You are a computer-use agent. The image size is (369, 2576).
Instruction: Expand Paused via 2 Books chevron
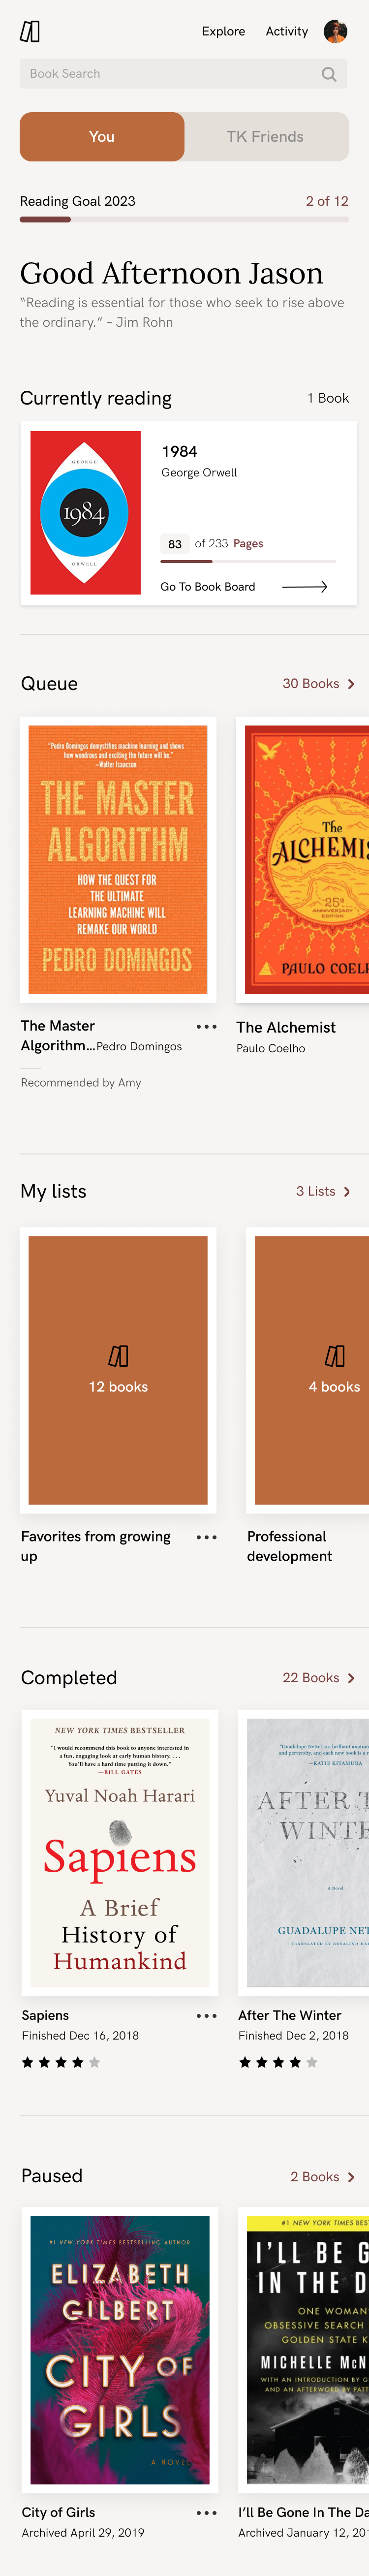tap(351, 2177)
